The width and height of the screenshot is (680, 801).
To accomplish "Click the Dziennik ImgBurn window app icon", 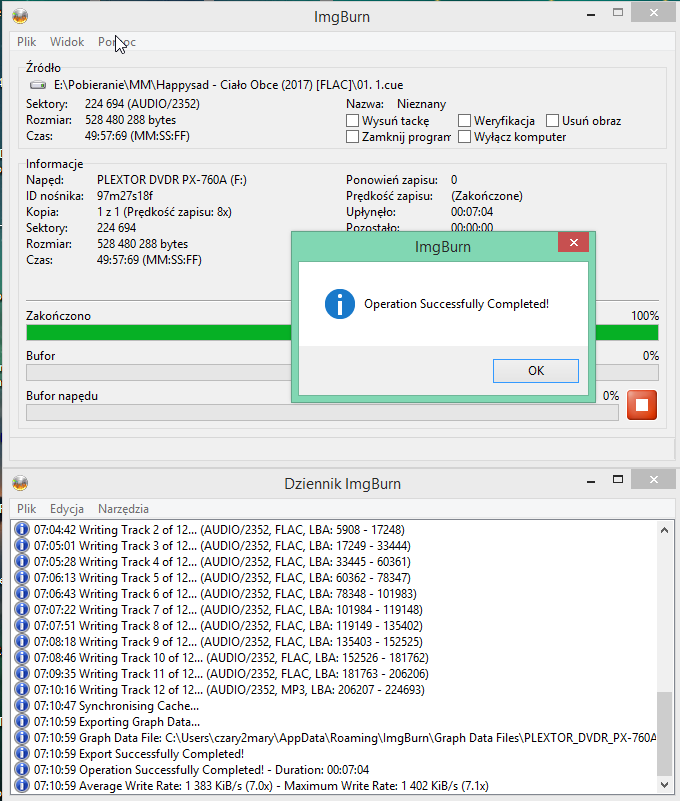I will coord(20,483).
